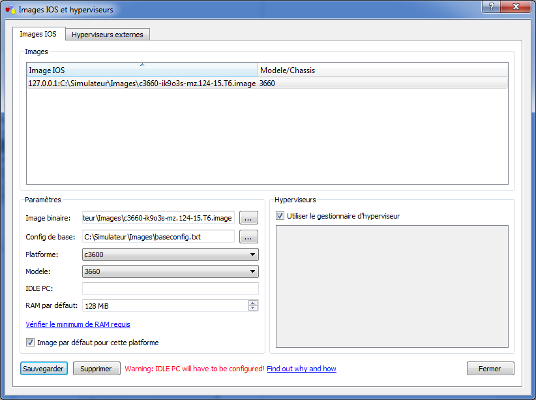This screenshot has width=536, height=400.
Task: Select the Images IOS tab
Action: click(38, 34)
